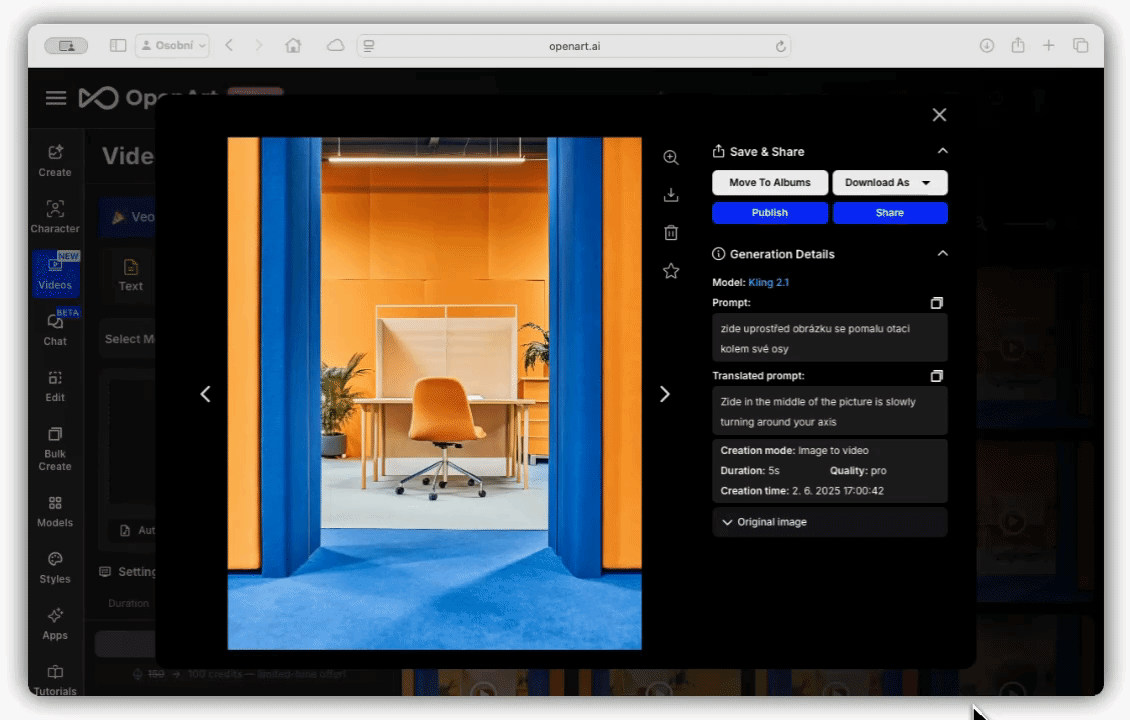Screen dimensions: 1130x720
Task: Open the browser home page
Action: 293,45
